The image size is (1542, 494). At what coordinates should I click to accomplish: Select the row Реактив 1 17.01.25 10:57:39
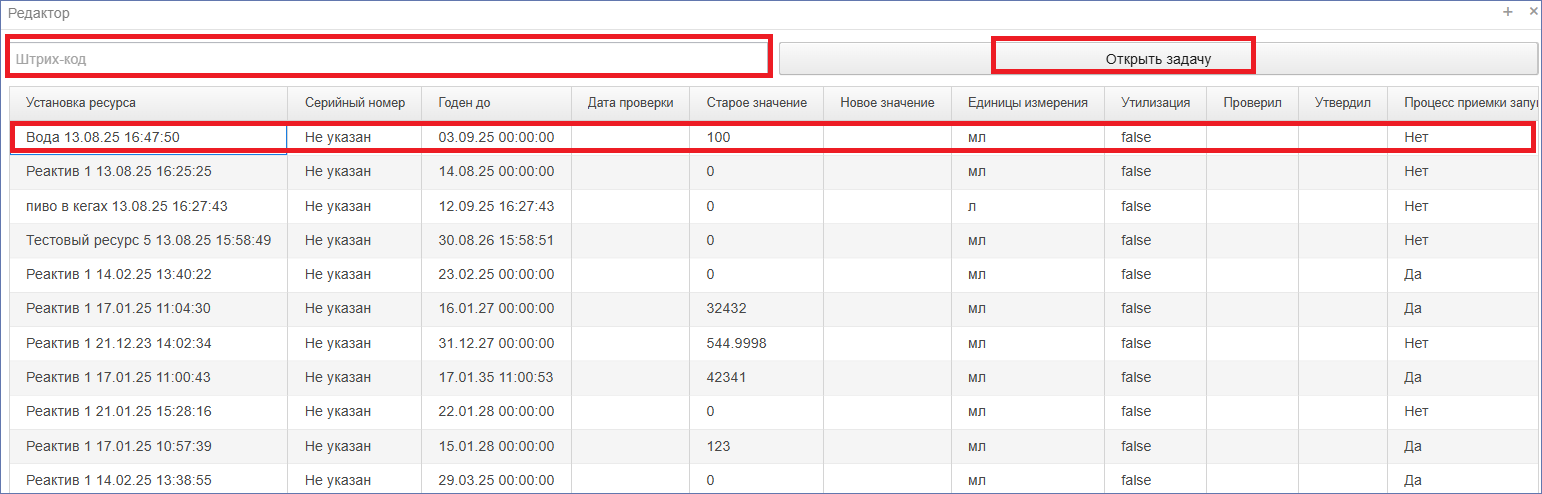click(774, 446)
